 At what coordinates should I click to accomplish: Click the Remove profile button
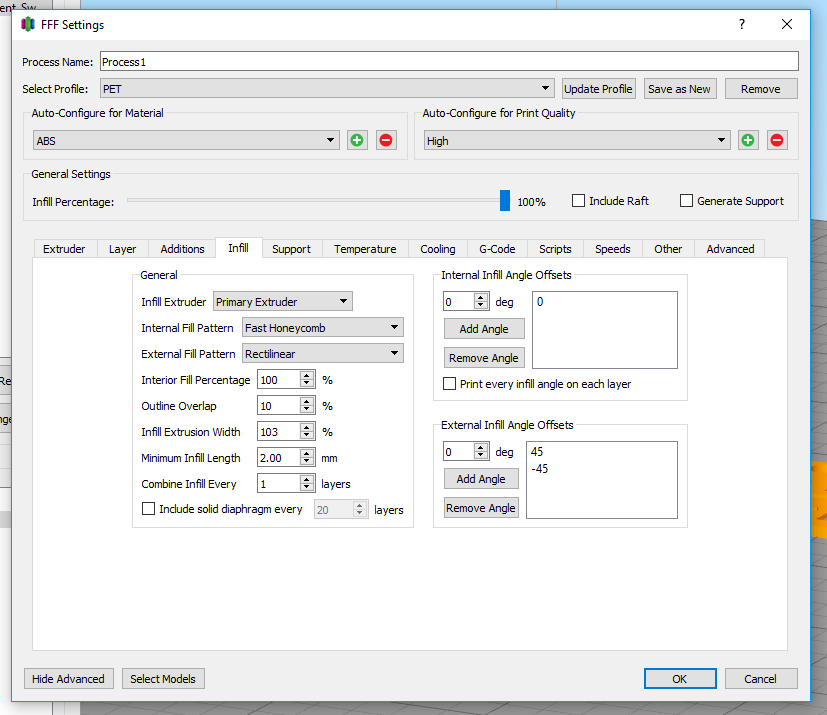tap(761, 89)
